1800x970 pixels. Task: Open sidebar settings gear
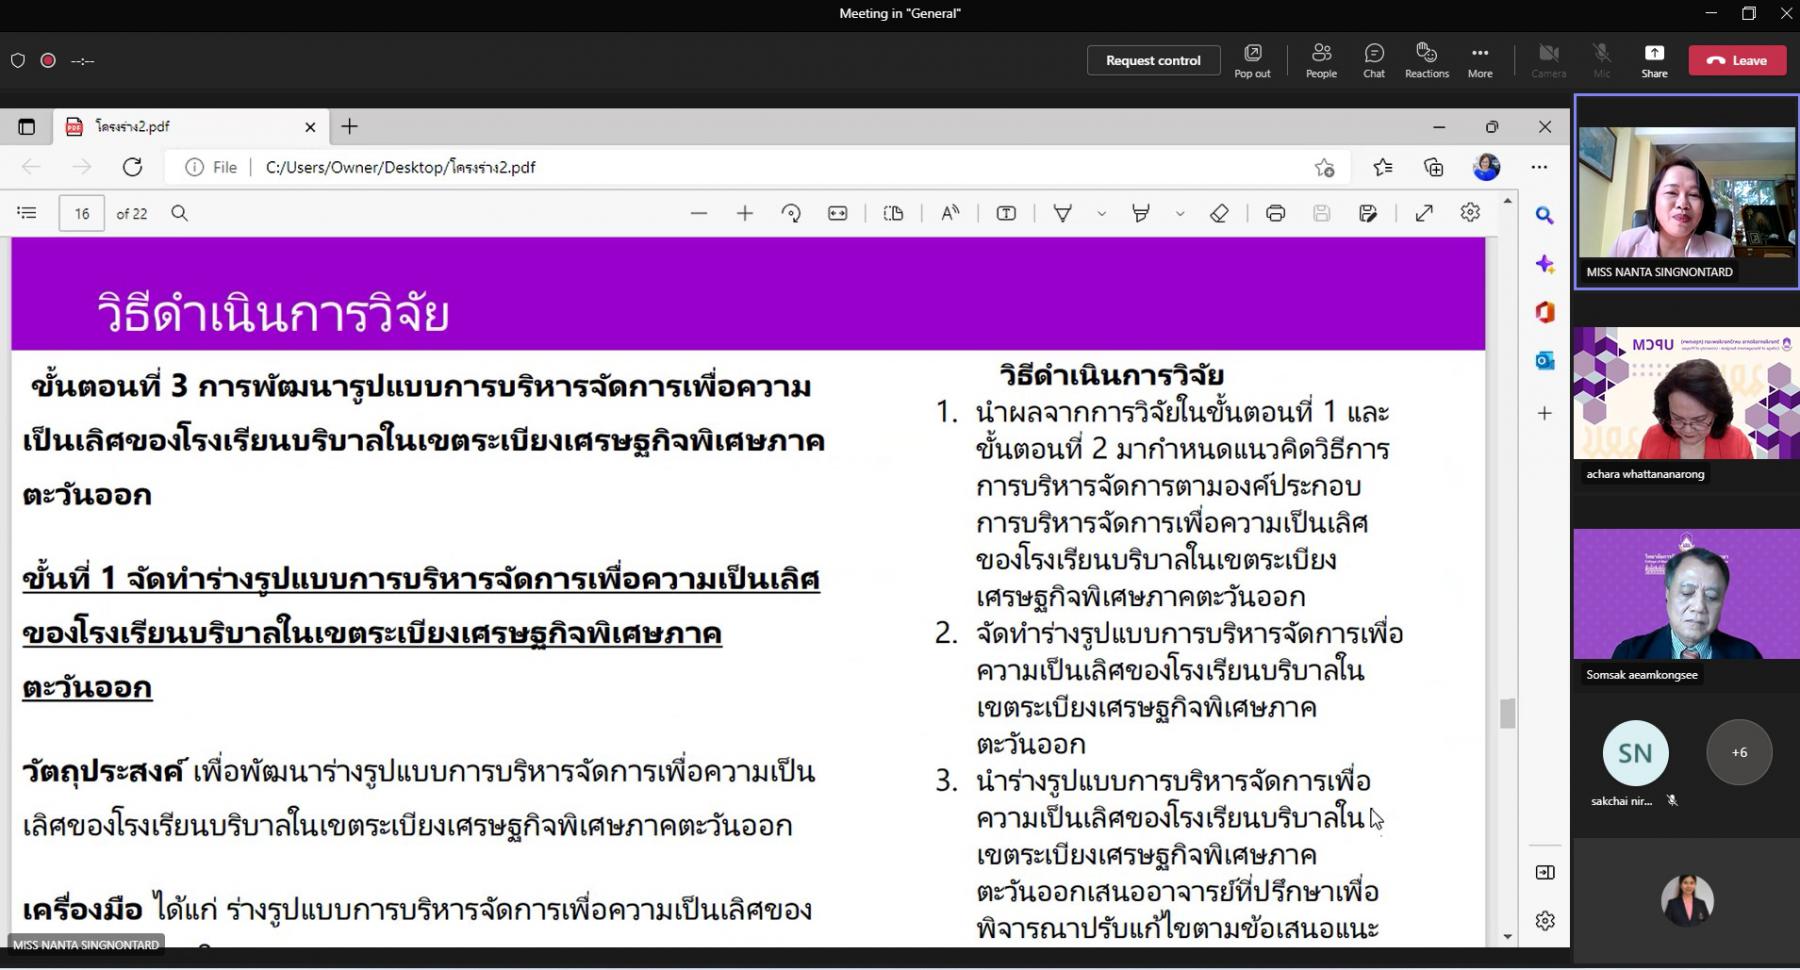(1545, 921)
